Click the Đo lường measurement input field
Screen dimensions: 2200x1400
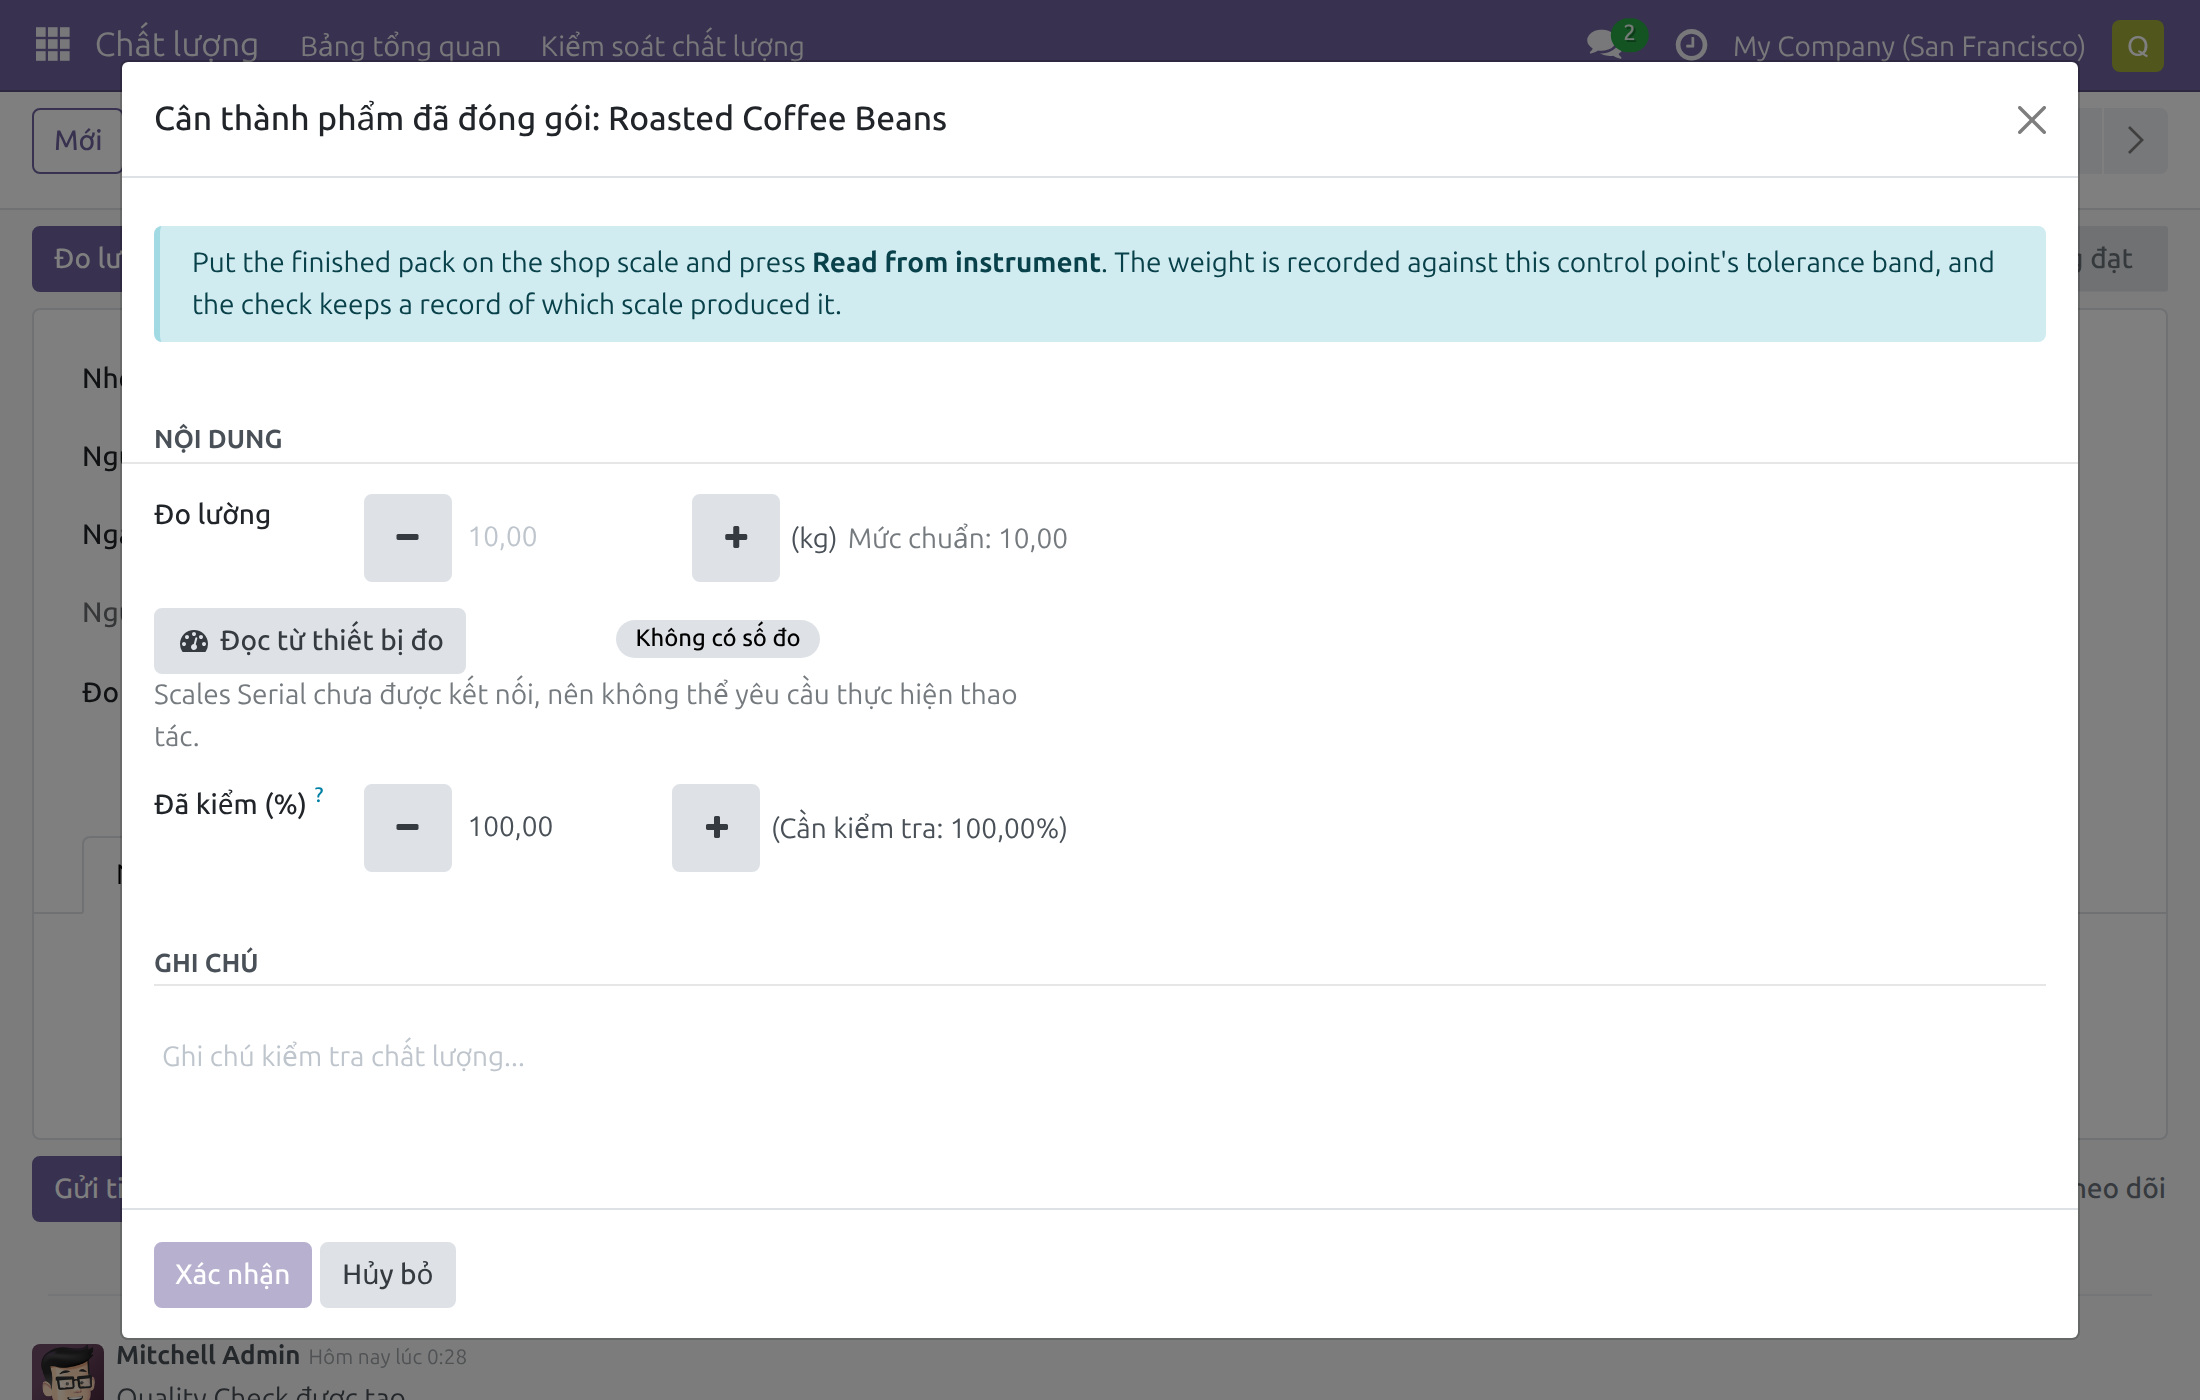571,538
